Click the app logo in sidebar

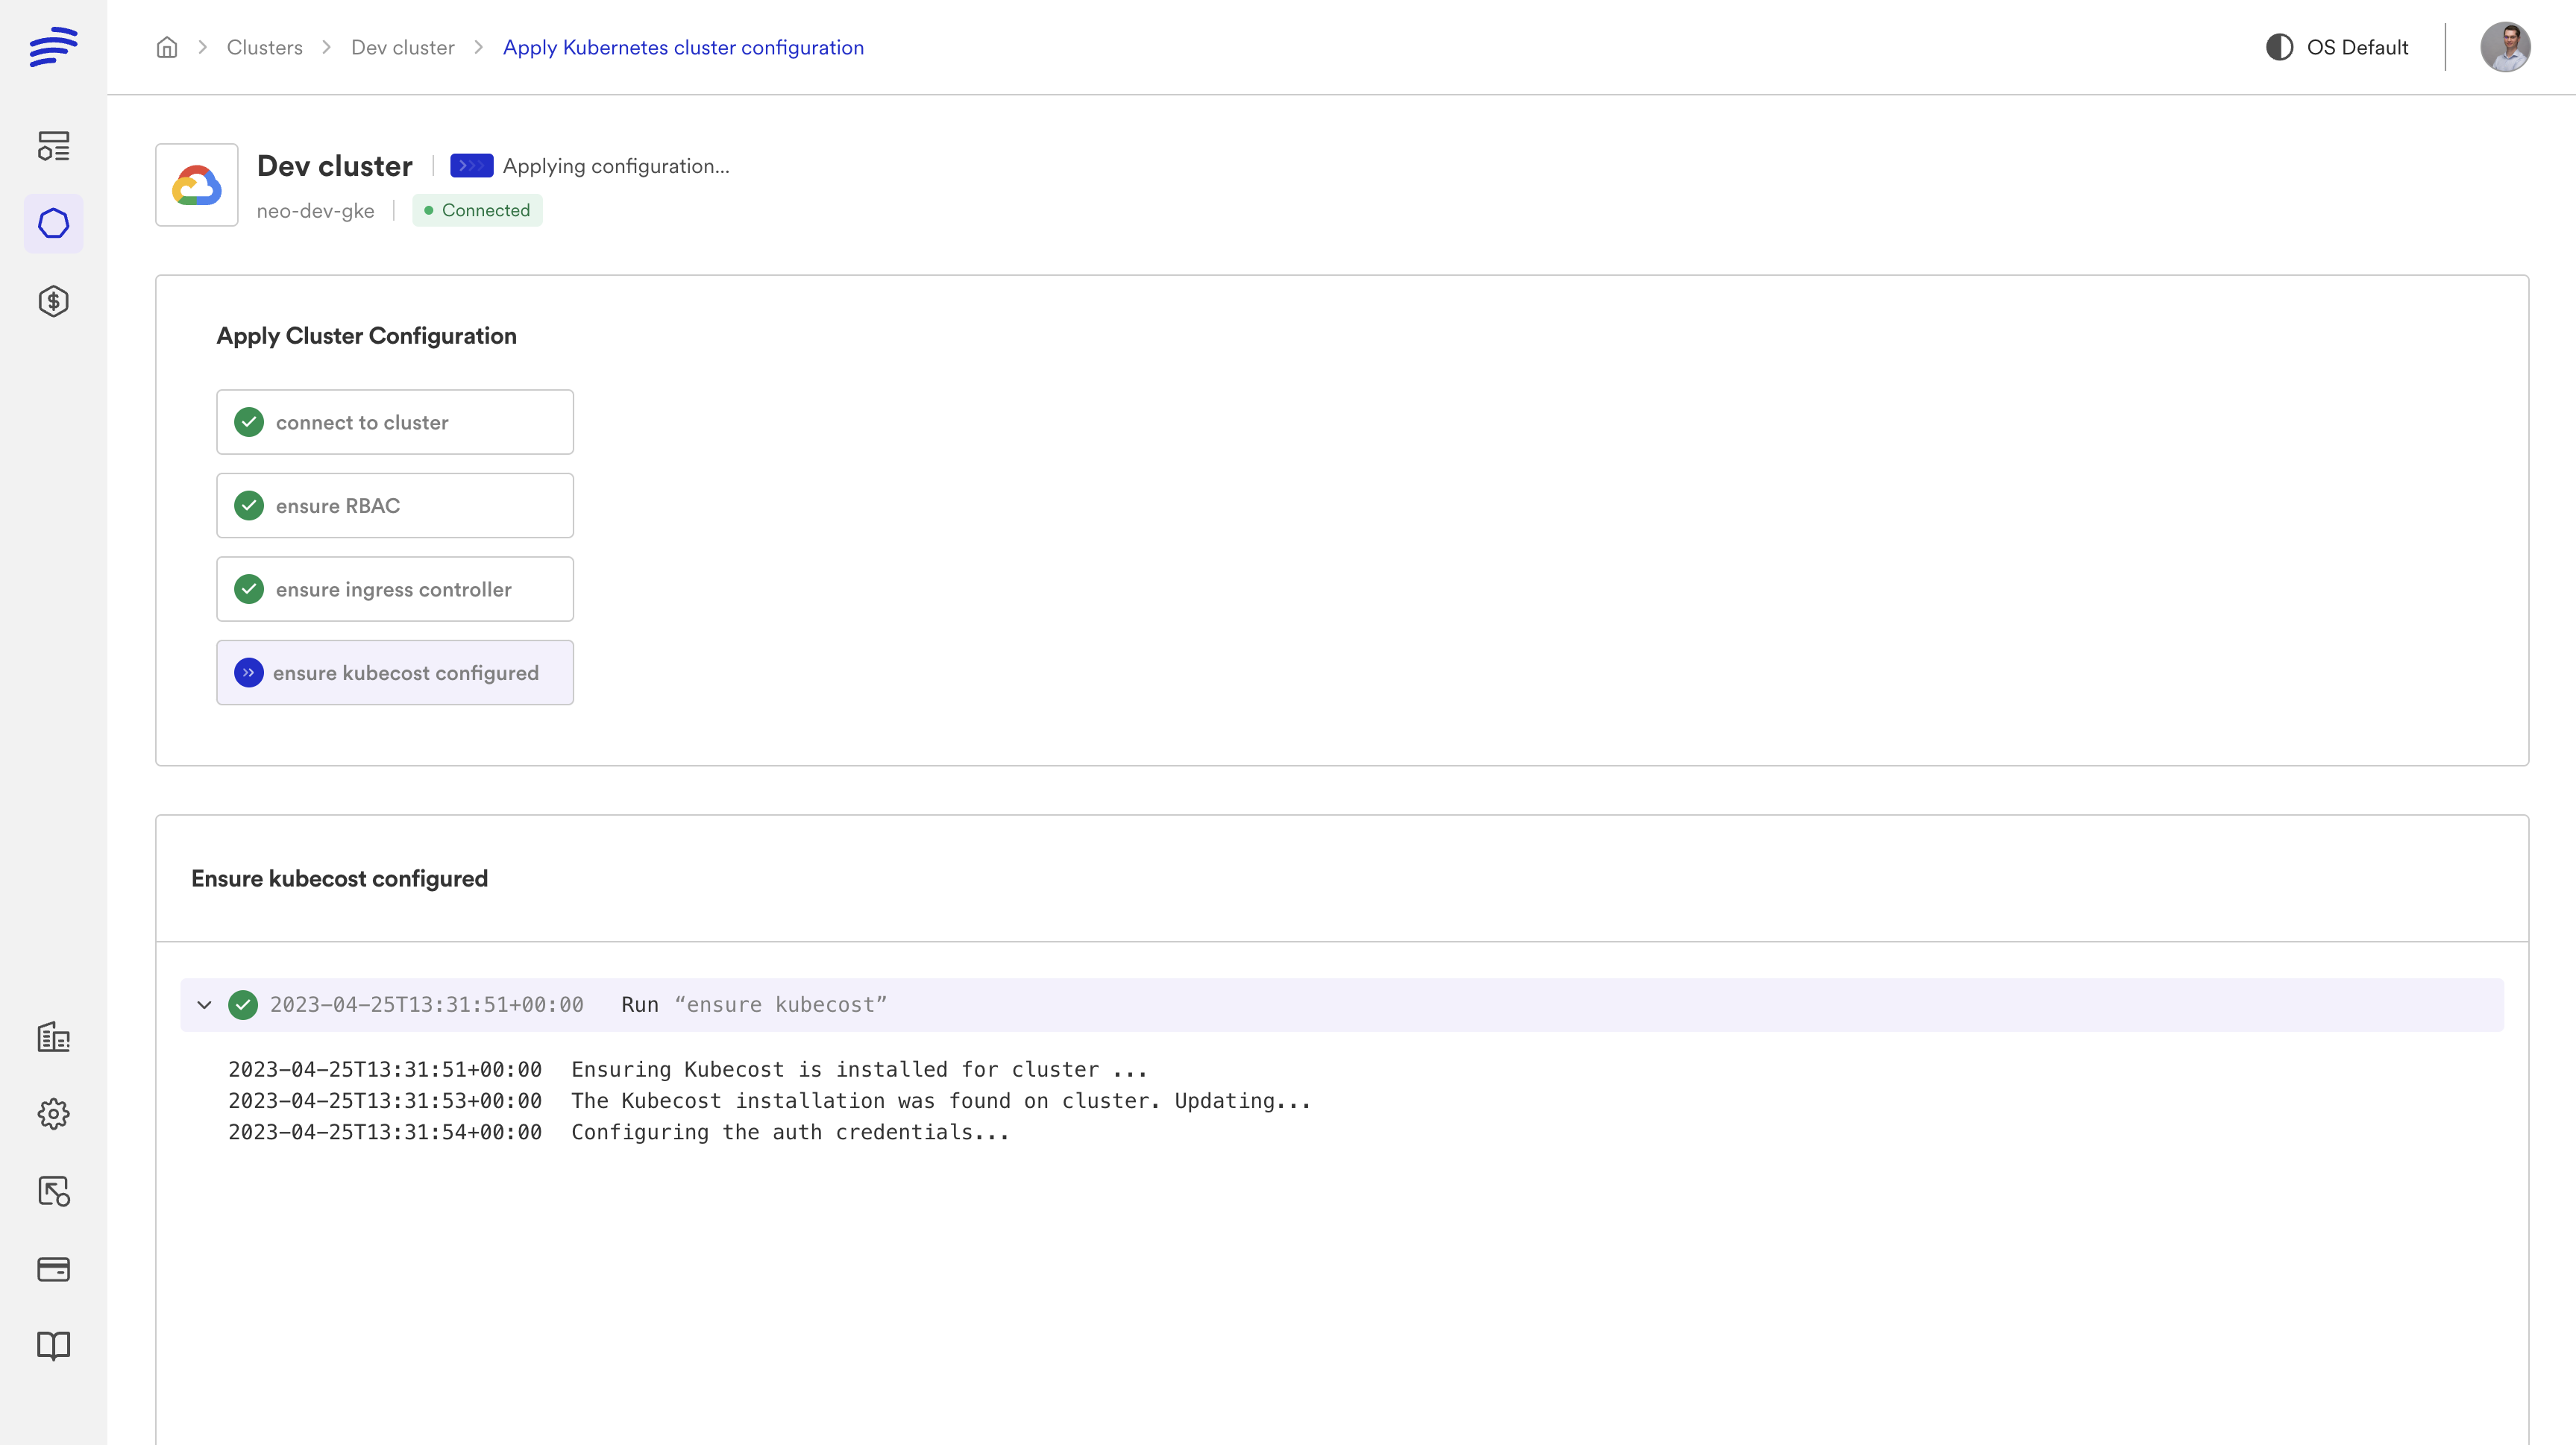point(53,47)
